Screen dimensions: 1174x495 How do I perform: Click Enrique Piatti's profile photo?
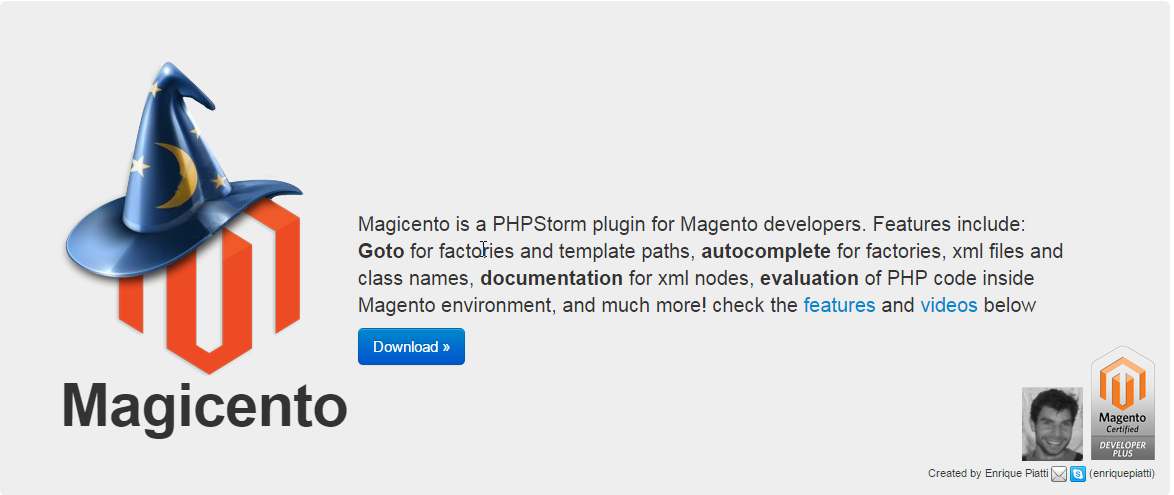pyautogui.click(x=1052, y=423)
